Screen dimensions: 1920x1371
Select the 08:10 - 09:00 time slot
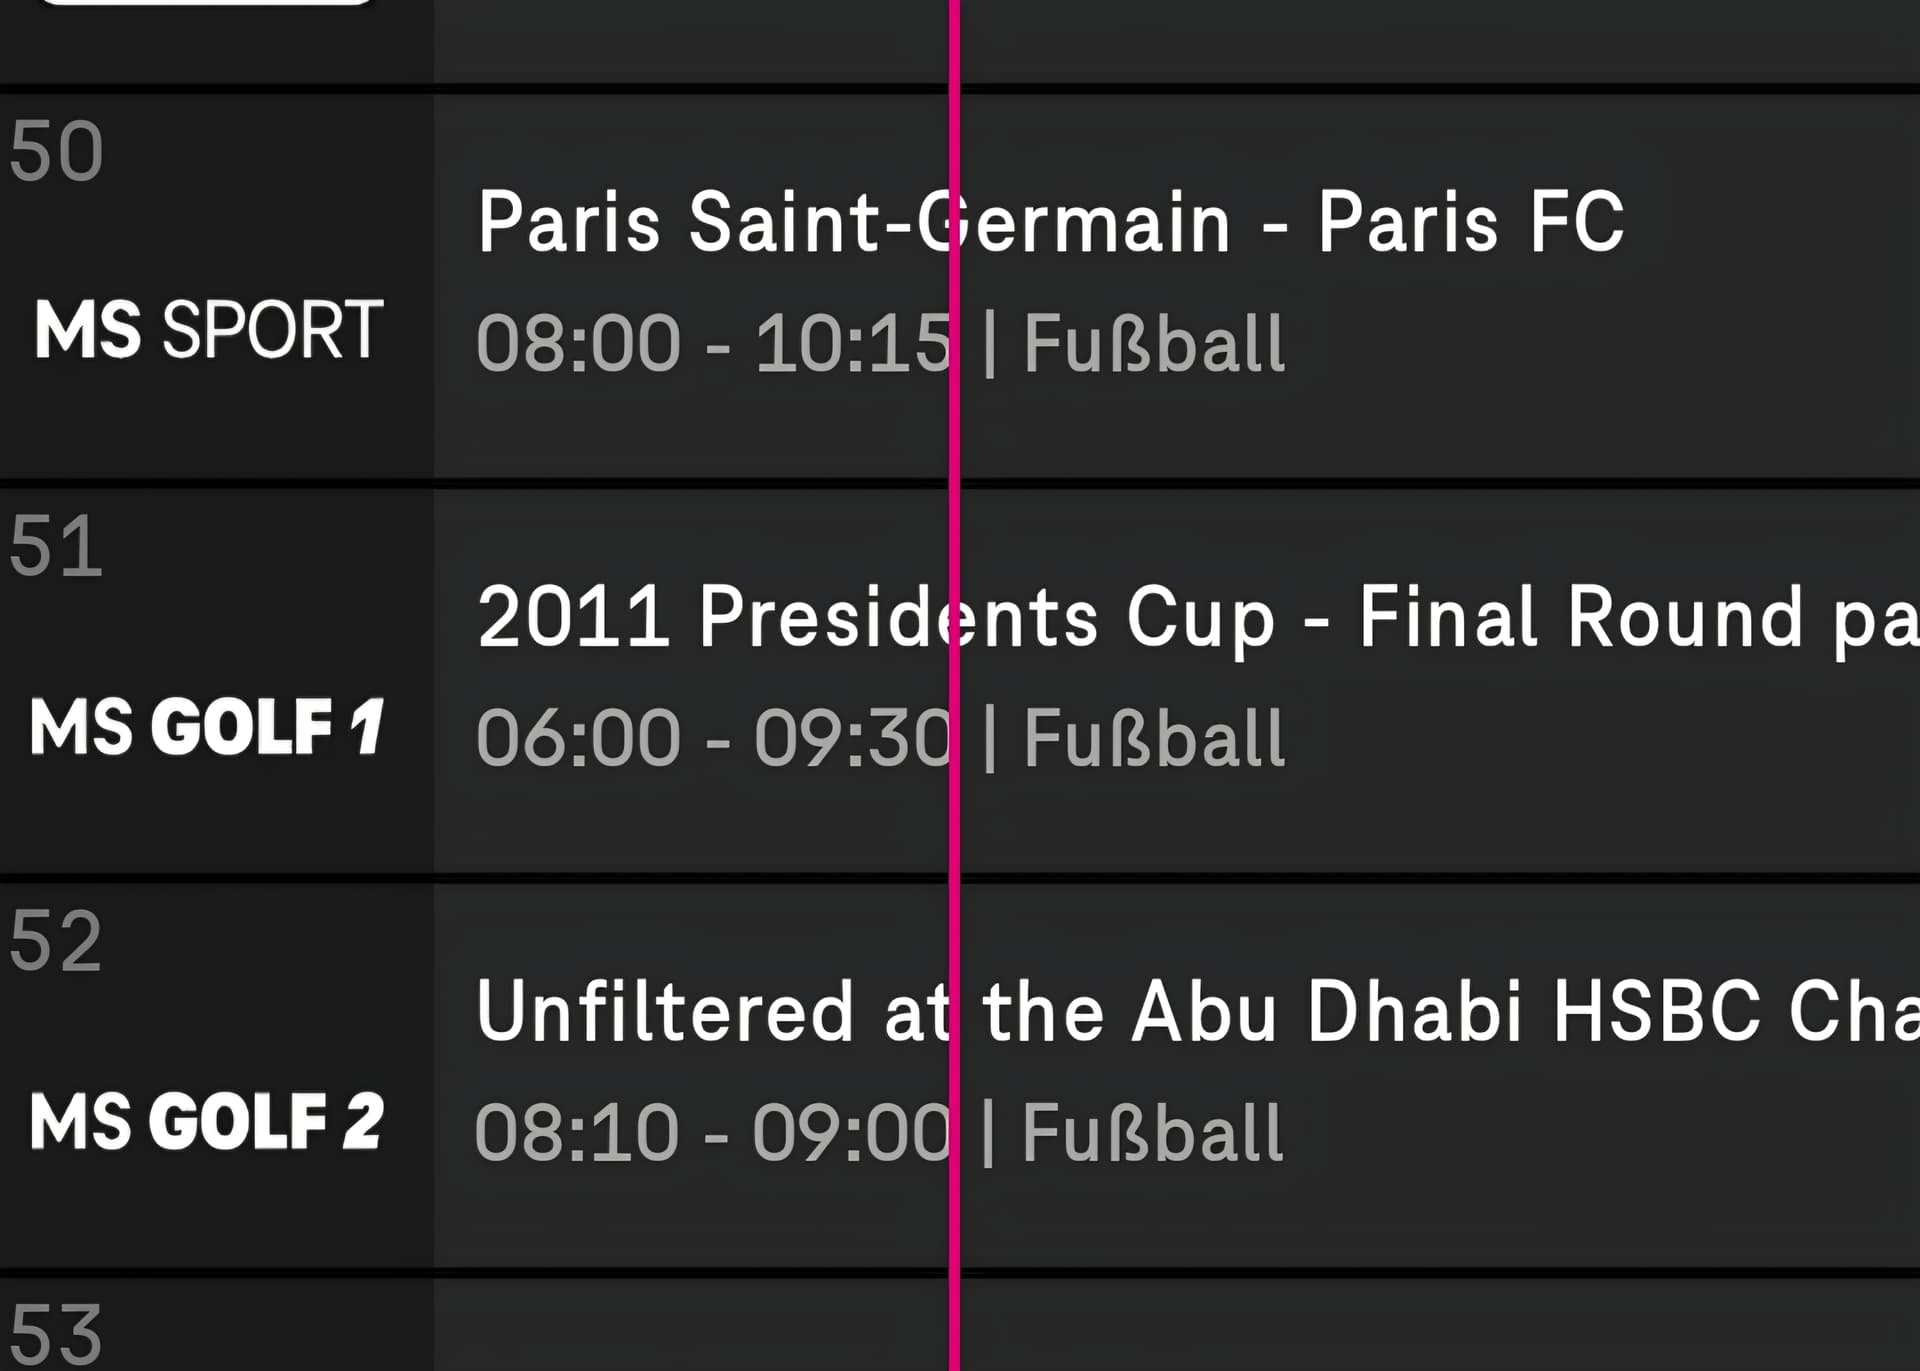710,1133
